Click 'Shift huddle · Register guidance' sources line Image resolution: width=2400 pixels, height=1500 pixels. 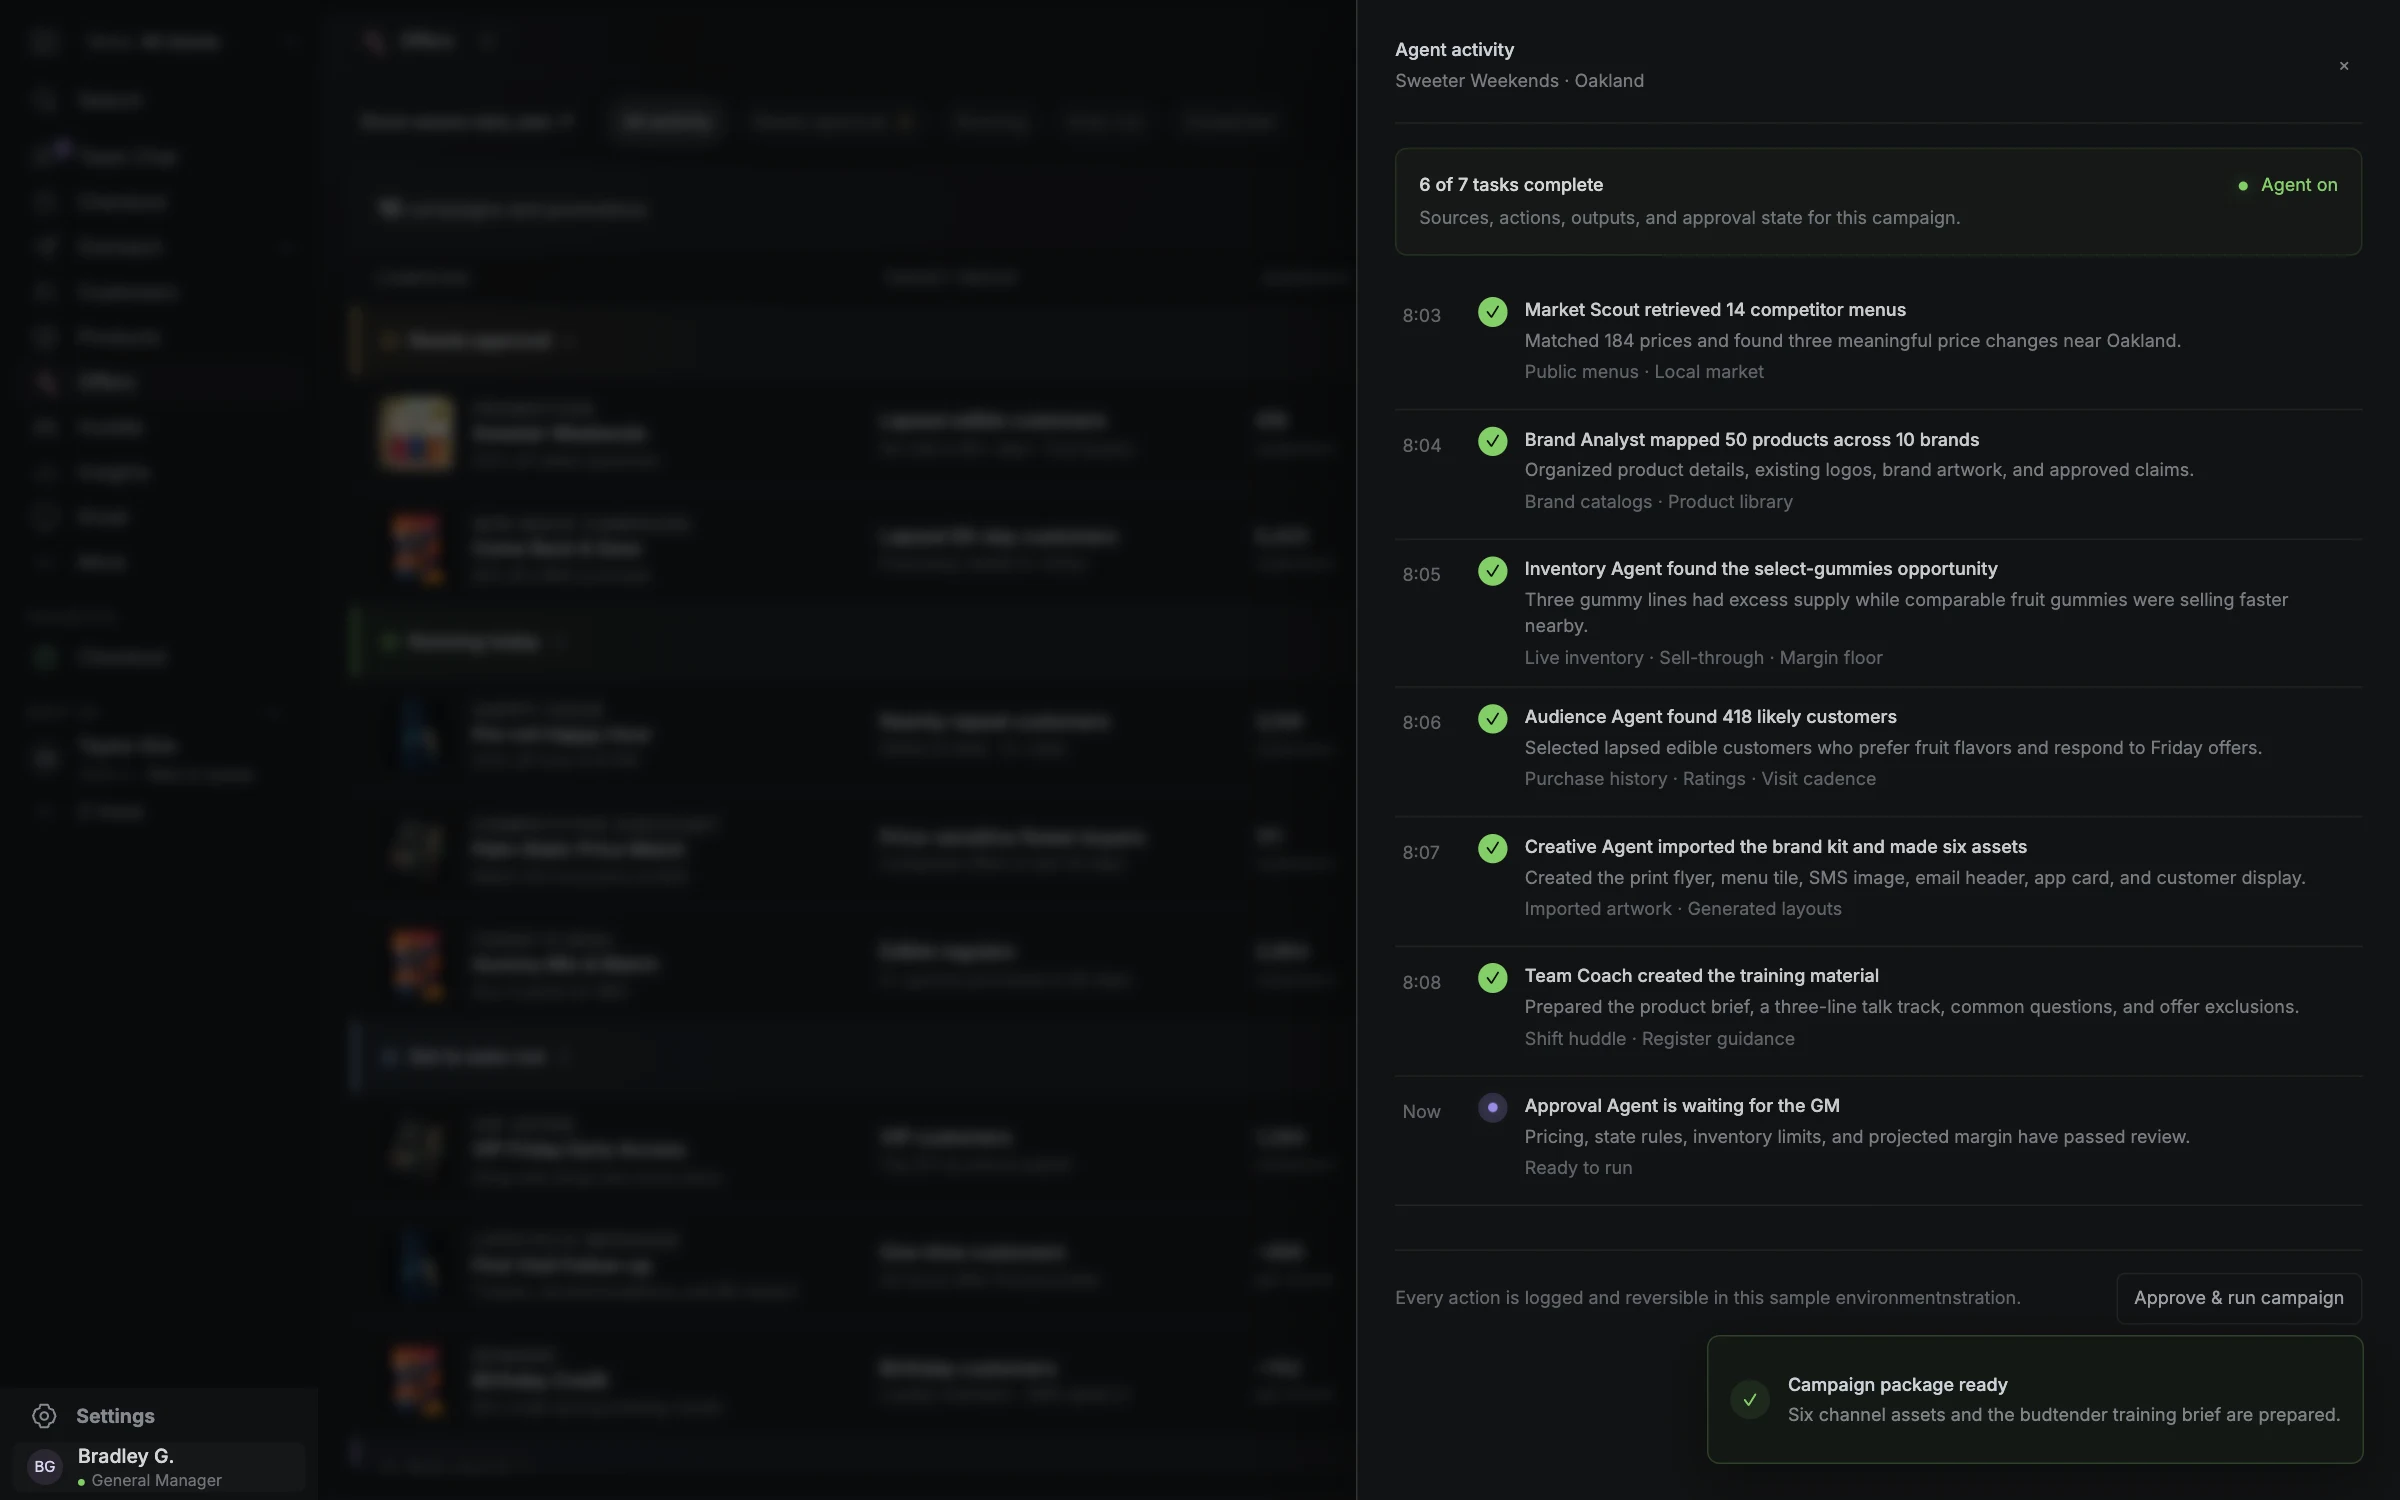point(1659,1039)
